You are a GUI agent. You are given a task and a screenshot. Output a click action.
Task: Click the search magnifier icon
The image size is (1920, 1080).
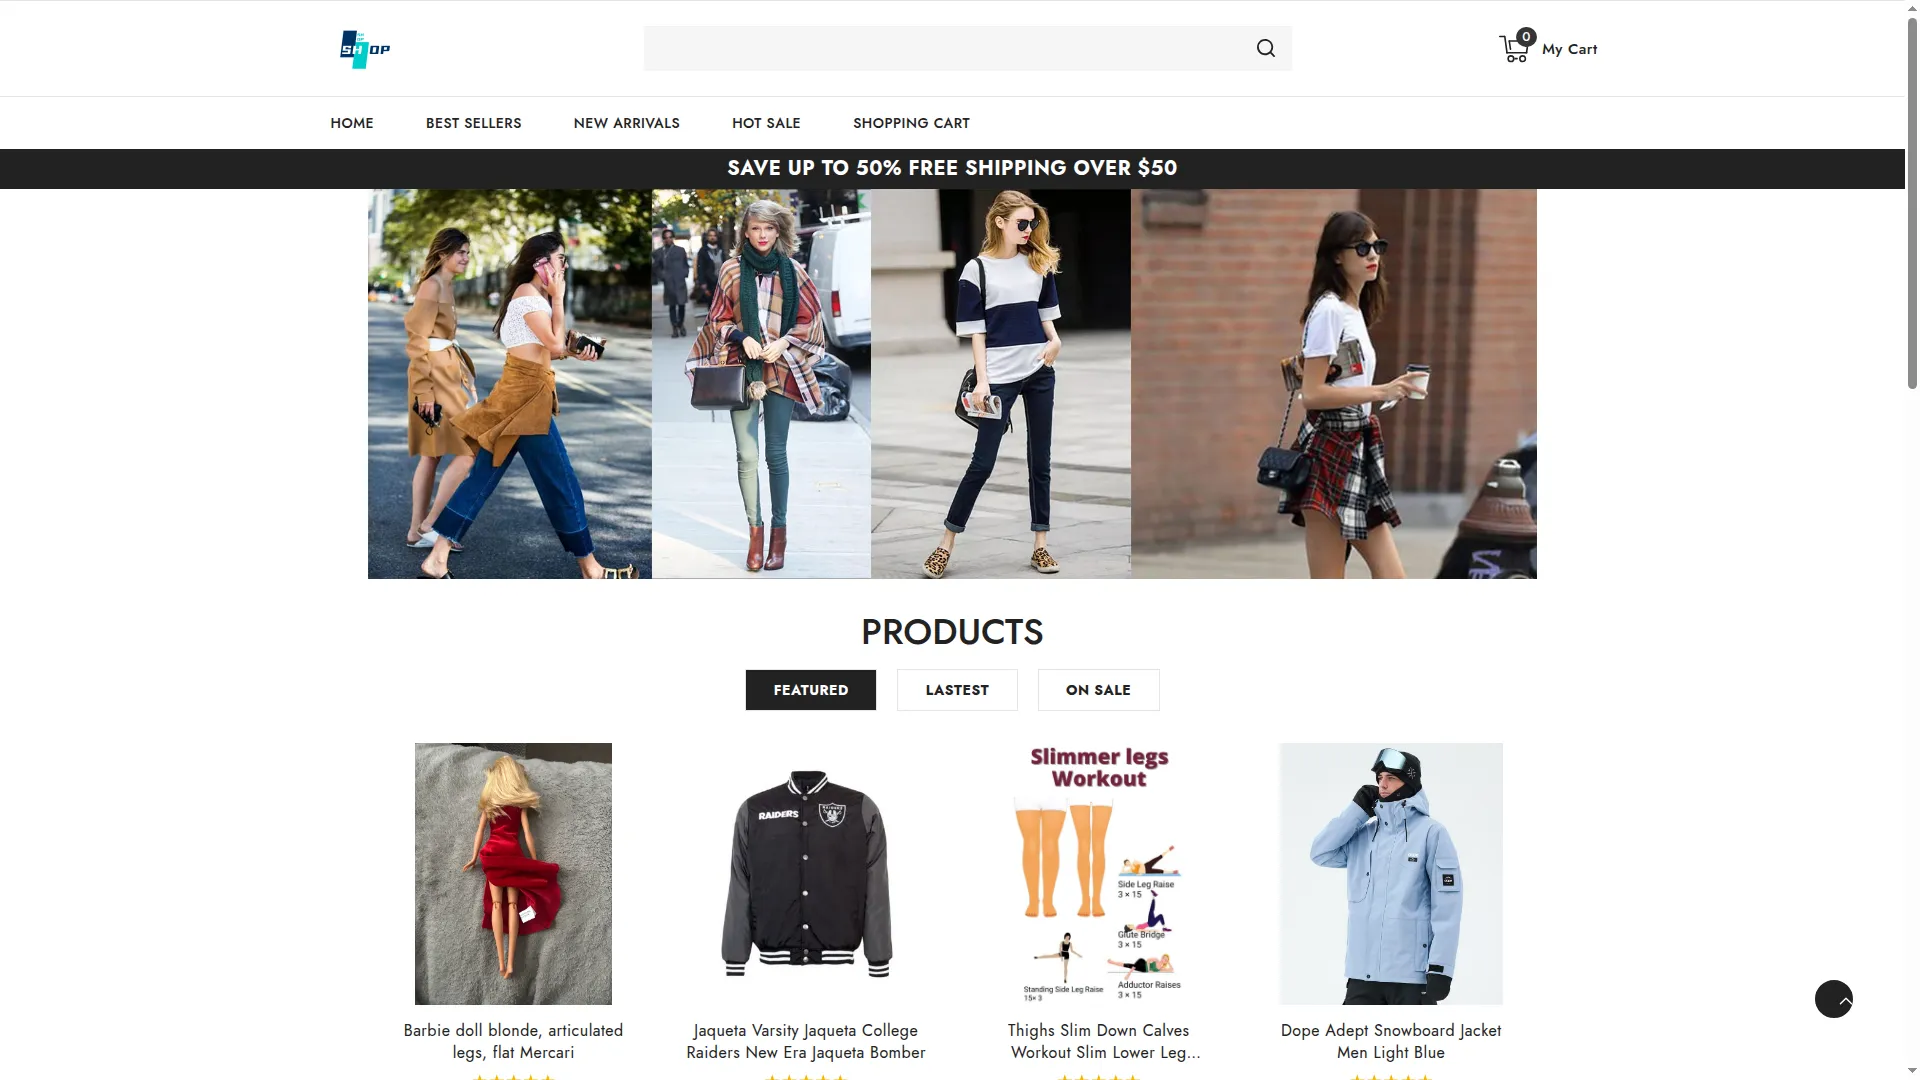1265,48
